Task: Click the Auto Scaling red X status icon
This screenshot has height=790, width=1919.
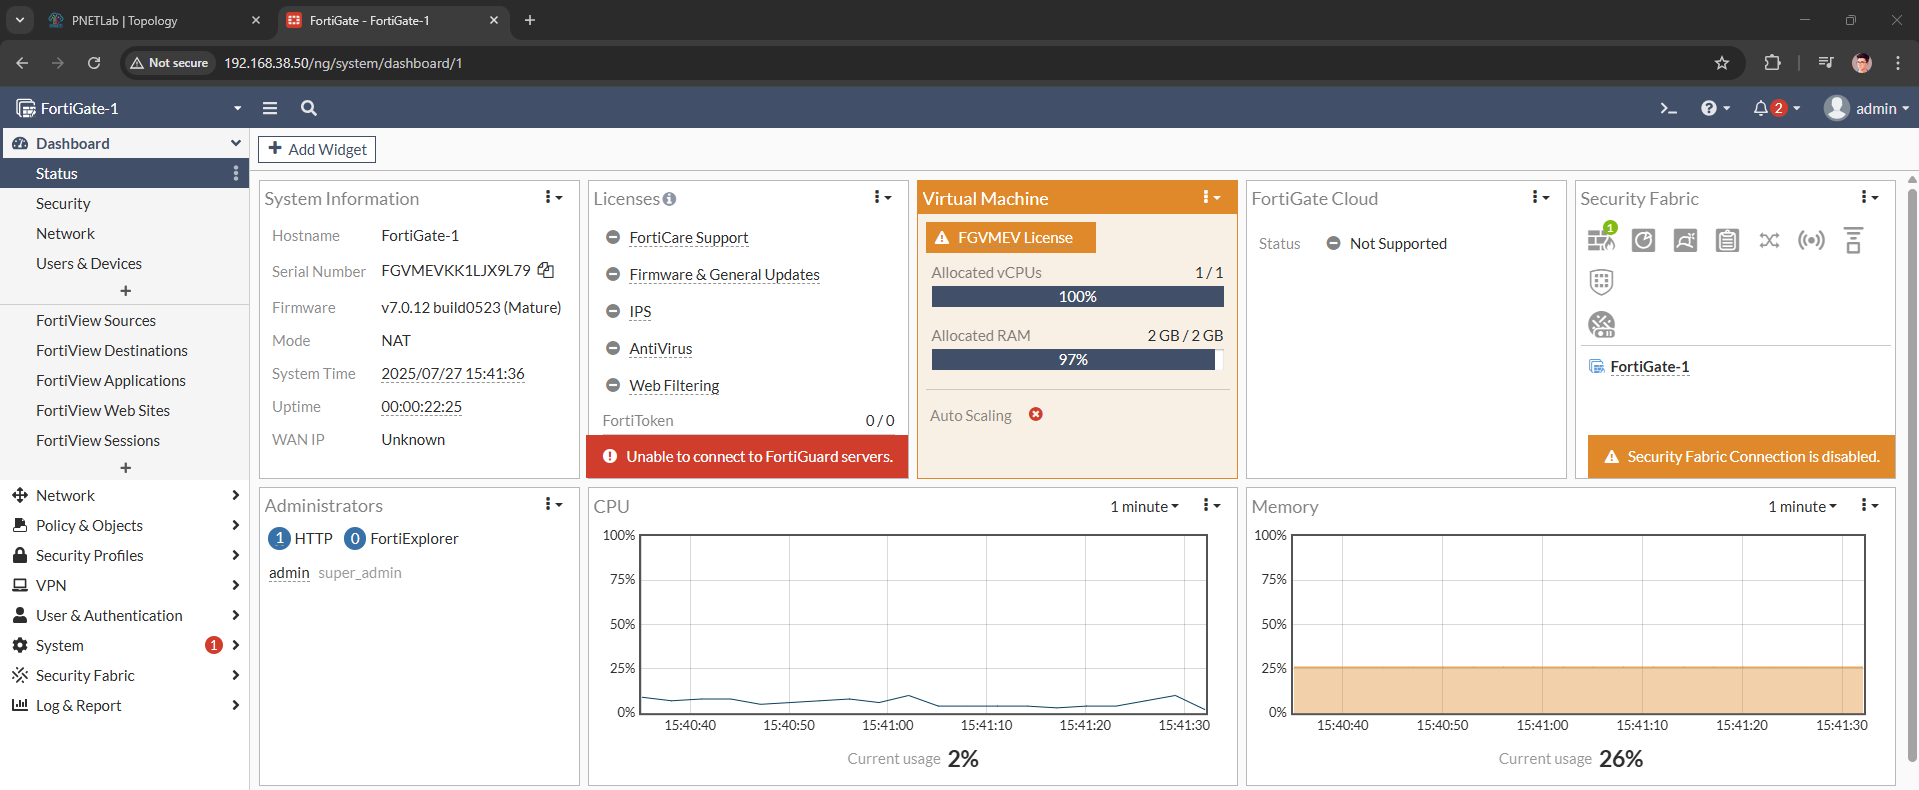Action: [1036, 414]
